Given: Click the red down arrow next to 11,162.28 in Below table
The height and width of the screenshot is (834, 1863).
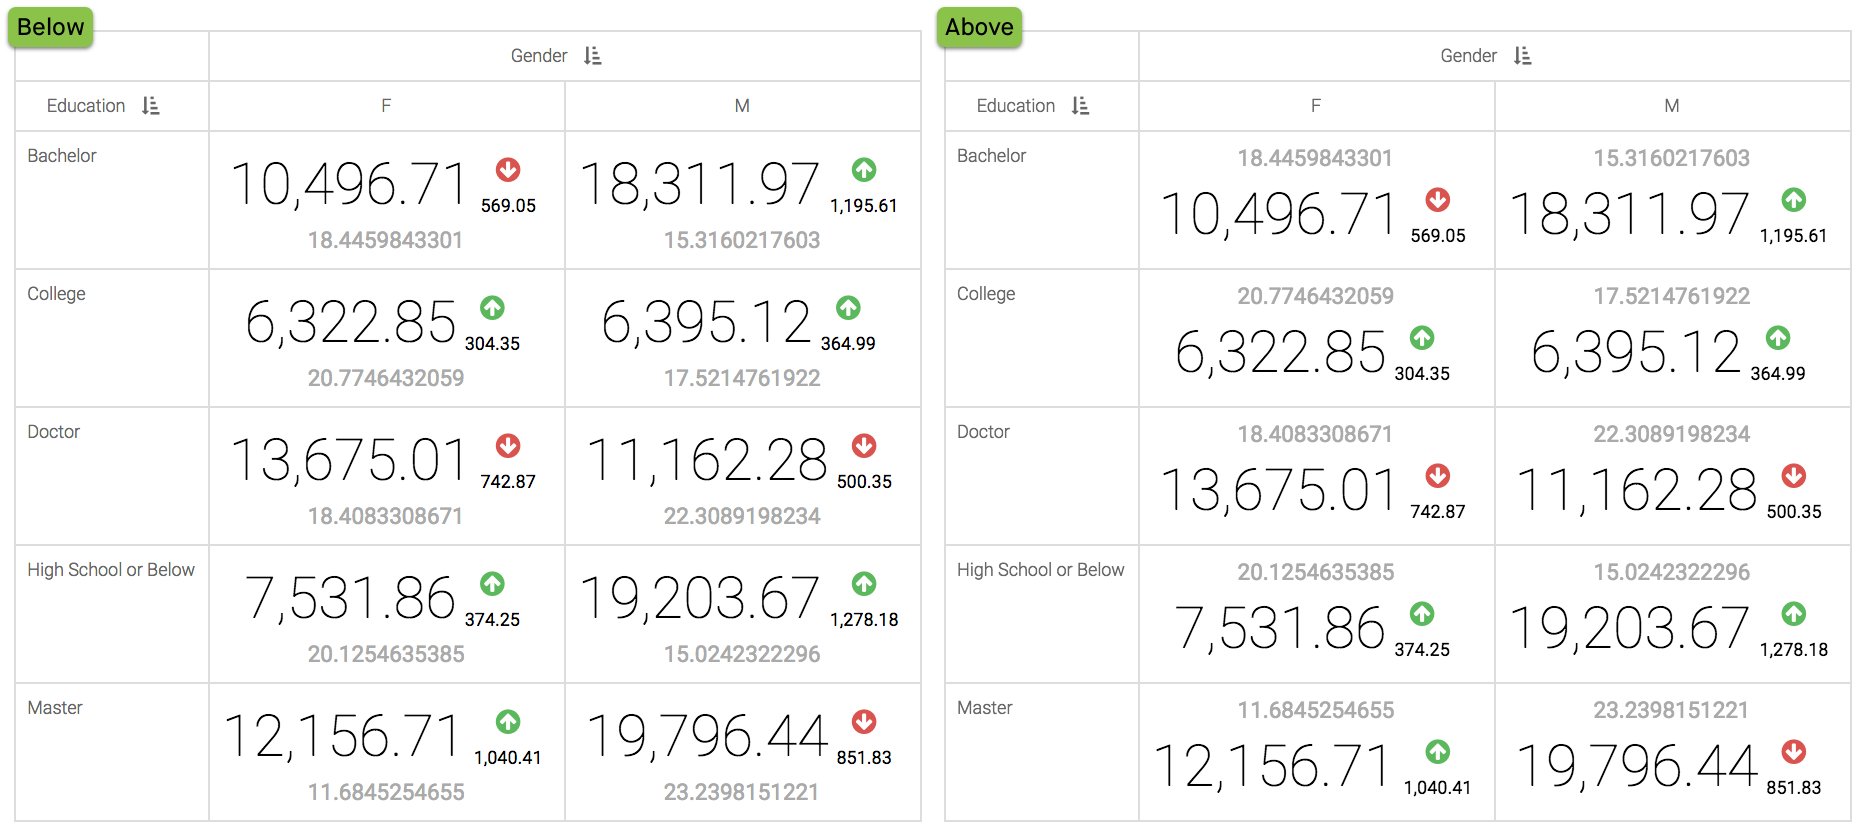Looking at the screenshot, I should [864, 446].
